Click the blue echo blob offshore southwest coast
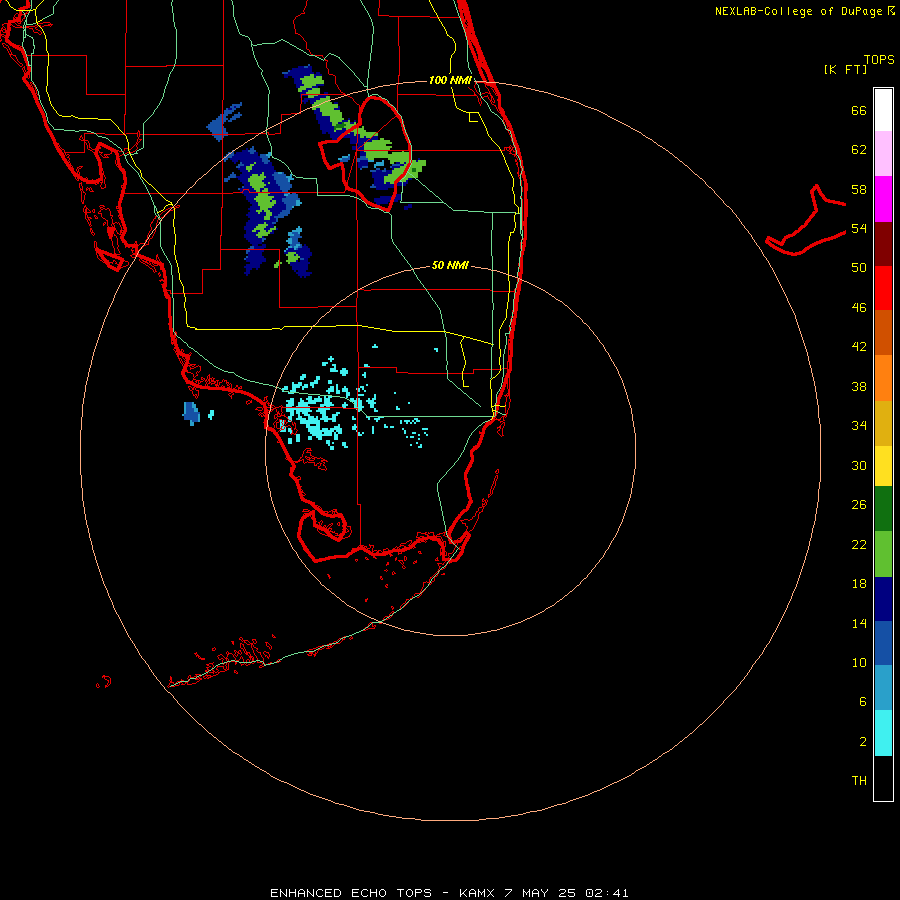 [191, 413]
